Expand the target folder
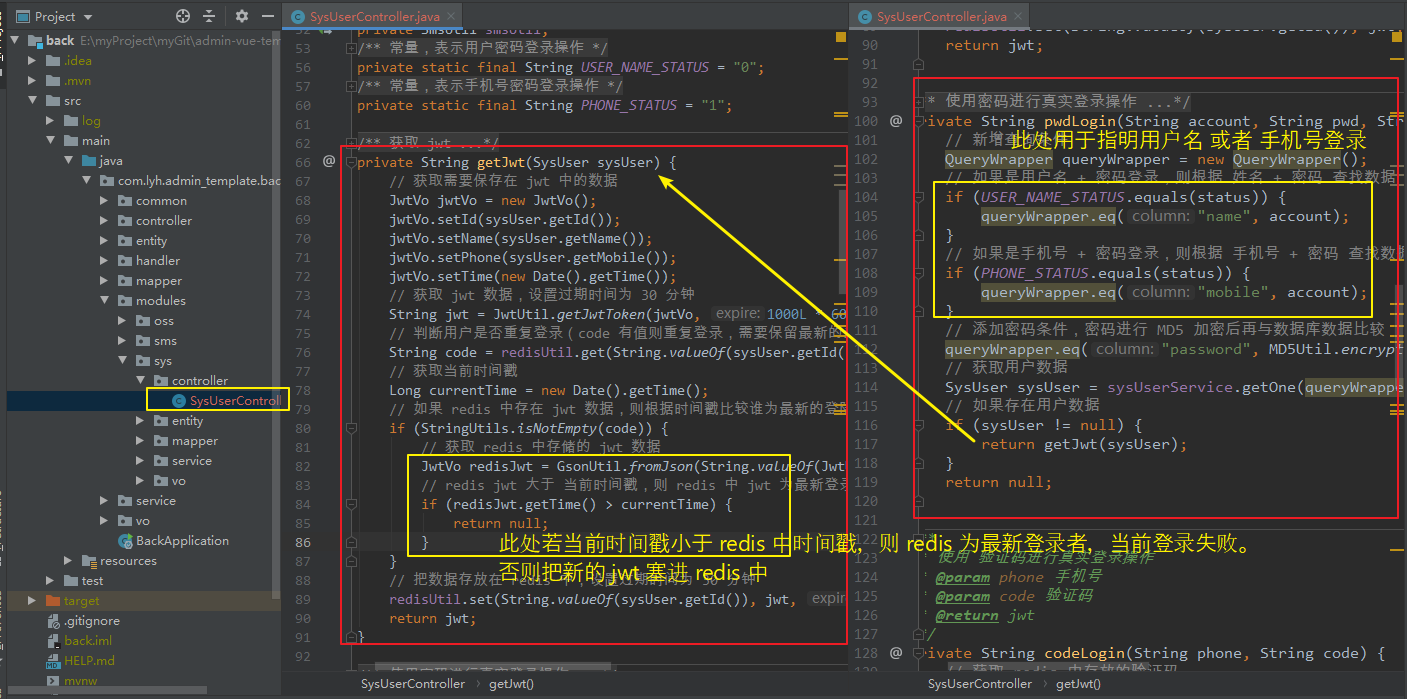This screenshot has height=699, width=1407. click(x=33, y=600)
